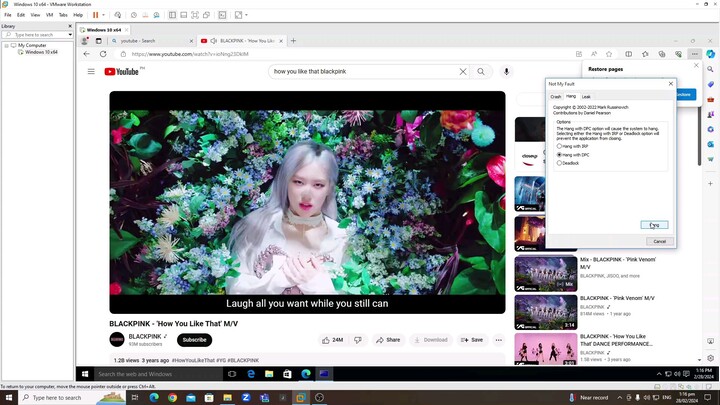
Task: Open Edge Settings and more ellipsis
Action: pyautogui.click(x=695, y=54)
